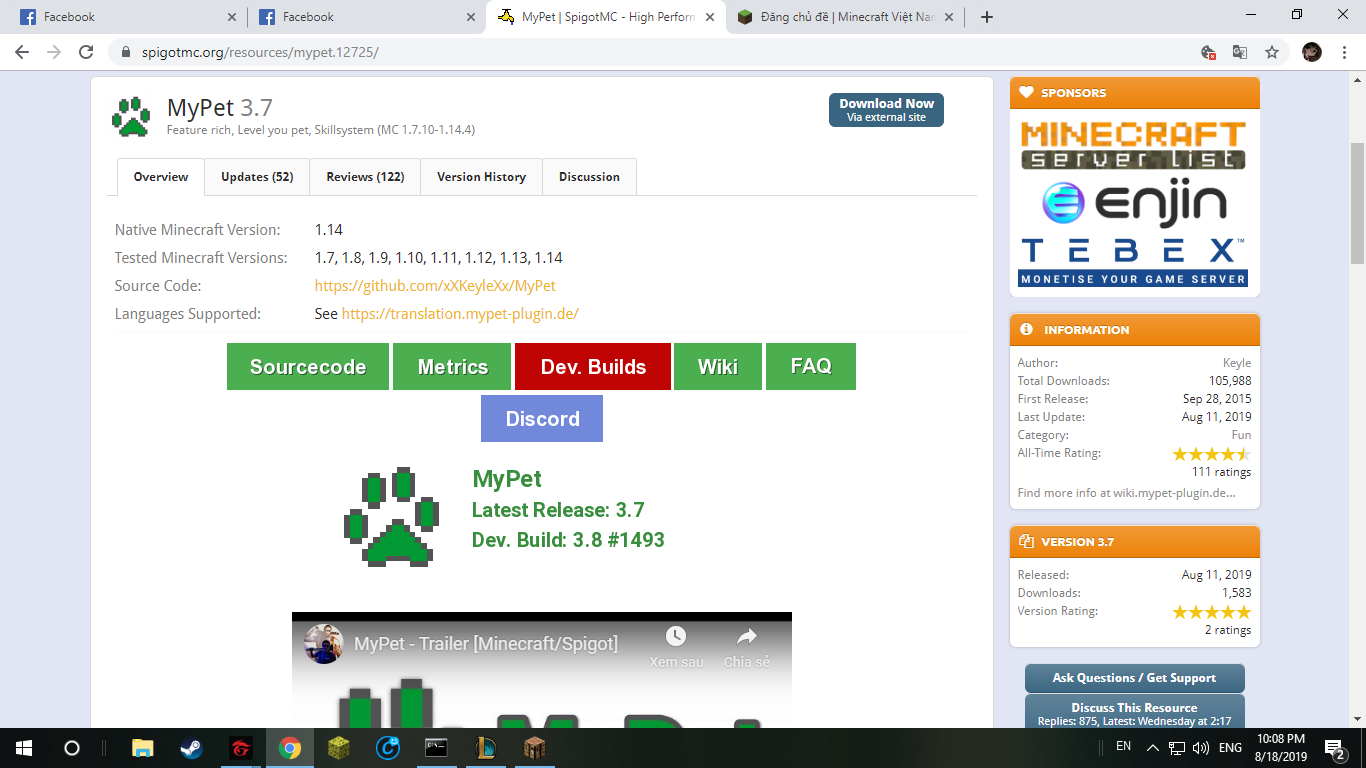This screenshot has height=768, width=1366.
Task: Open the Google Translate icon in address bar
Action: click(x=1240, y=52)
